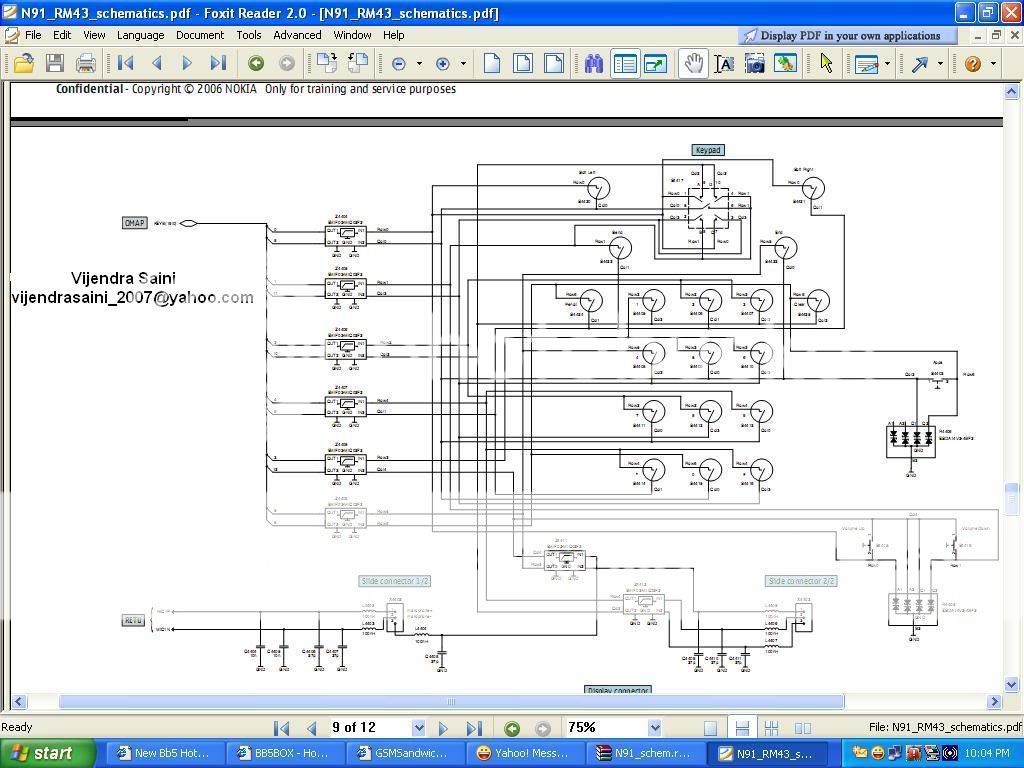Choose the Fit Page icon
Screen dimensions: 1024x768
coord(522,63)
